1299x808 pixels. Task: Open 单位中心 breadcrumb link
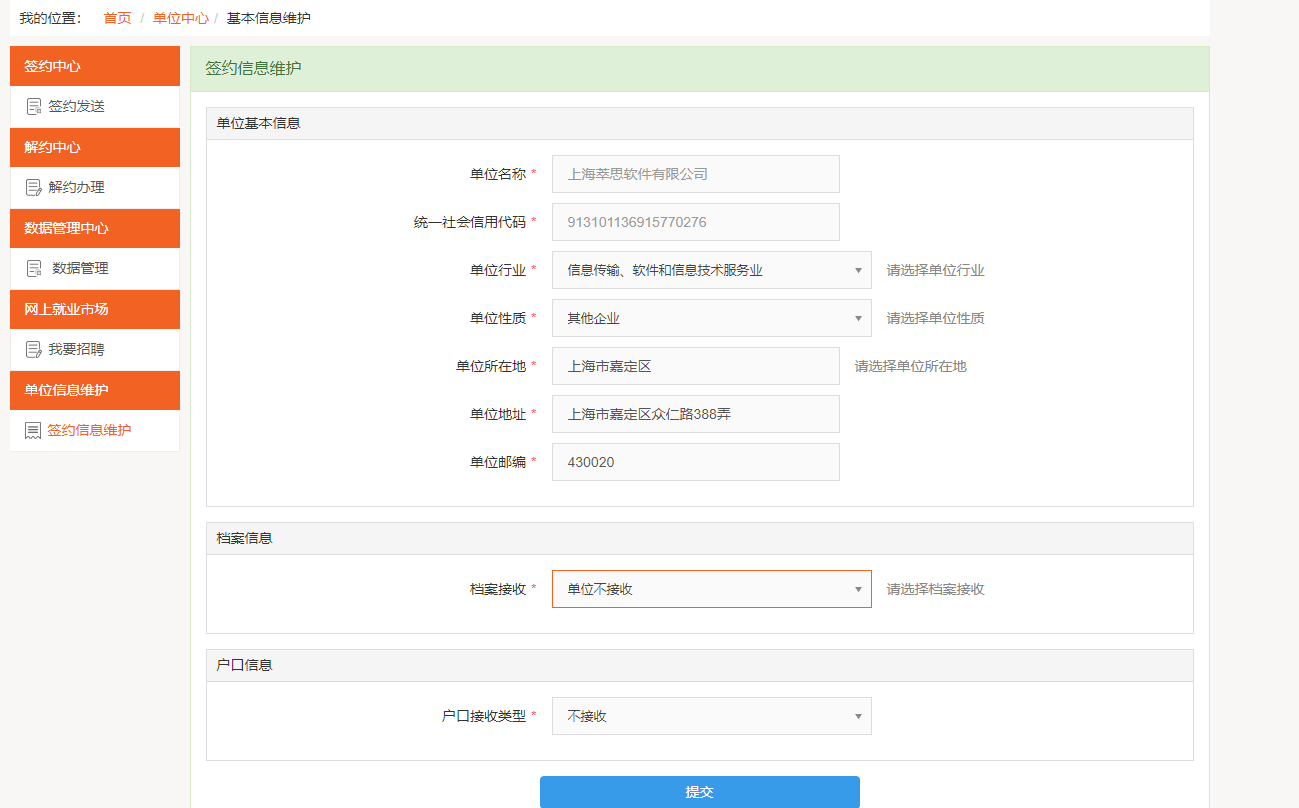point(180,18)
